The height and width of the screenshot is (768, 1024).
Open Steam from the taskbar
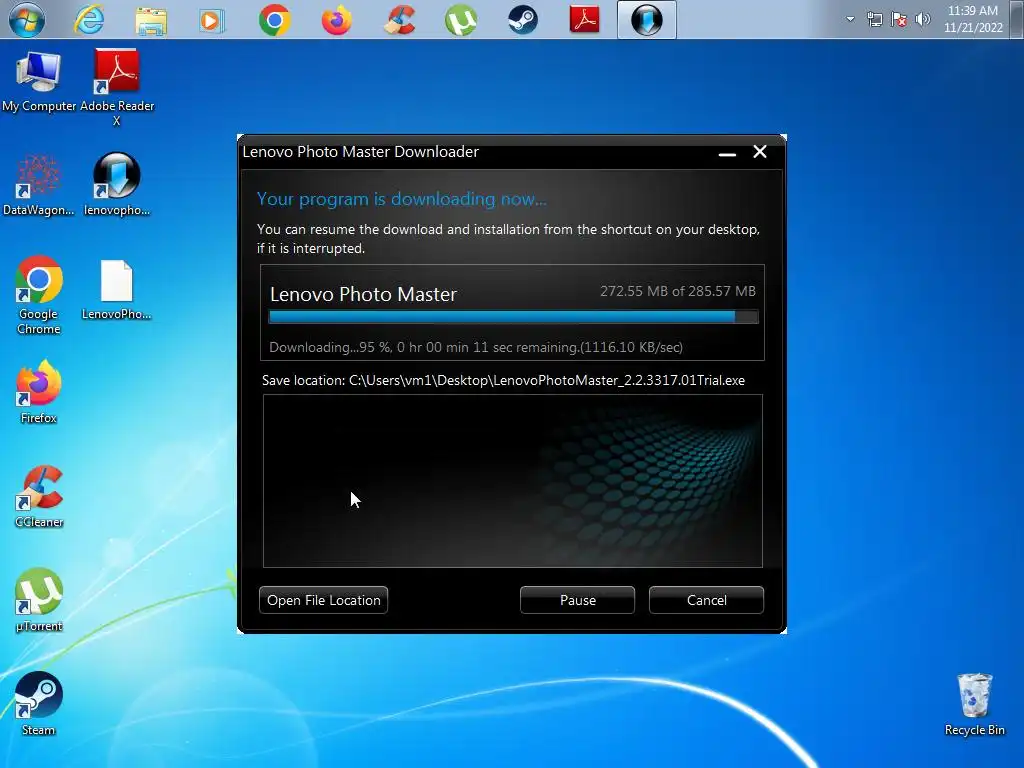pyautogui.click(x=523, y=20)
